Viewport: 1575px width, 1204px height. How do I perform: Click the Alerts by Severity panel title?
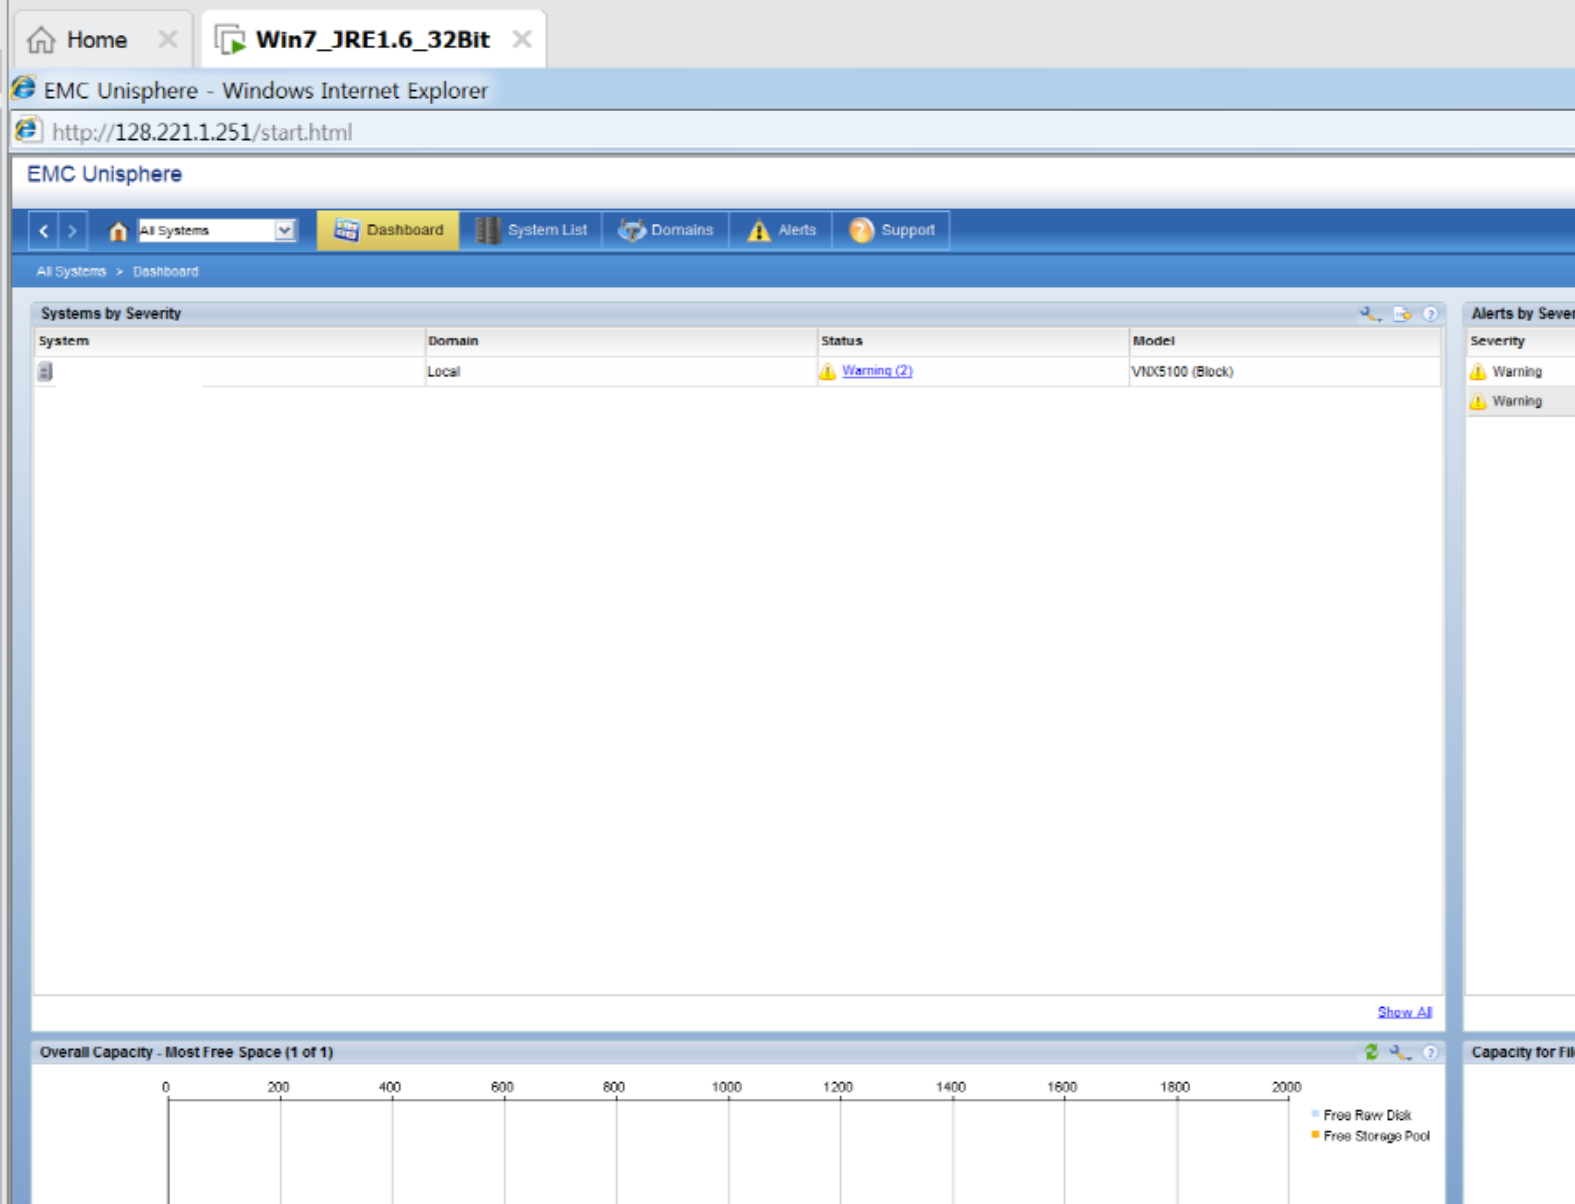pos(1522,314)
